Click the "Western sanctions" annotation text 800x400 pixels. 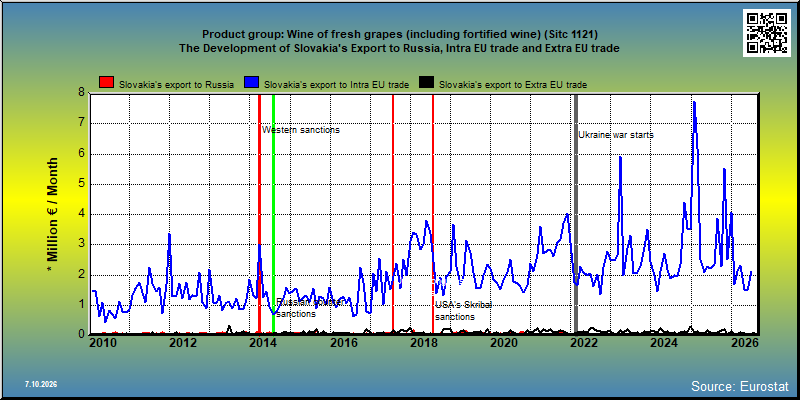coord(301,130)
